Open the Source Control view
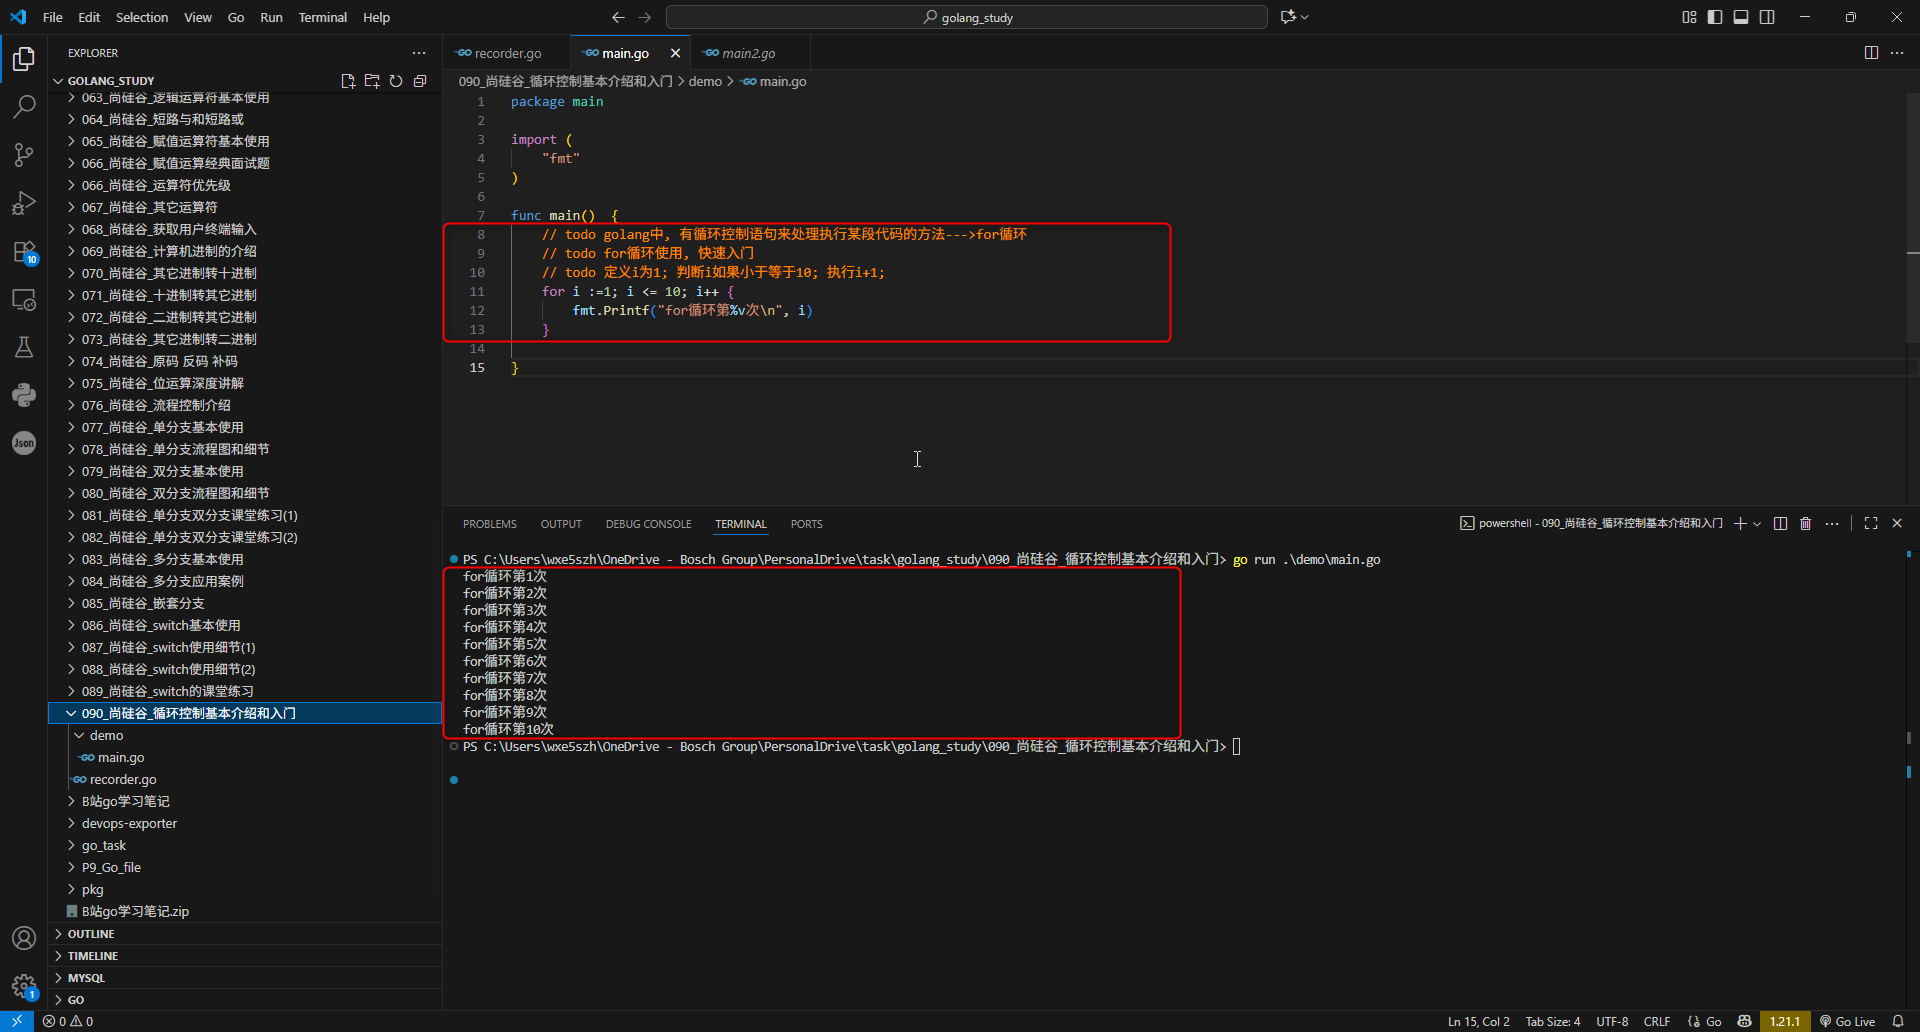 [24, 155]
